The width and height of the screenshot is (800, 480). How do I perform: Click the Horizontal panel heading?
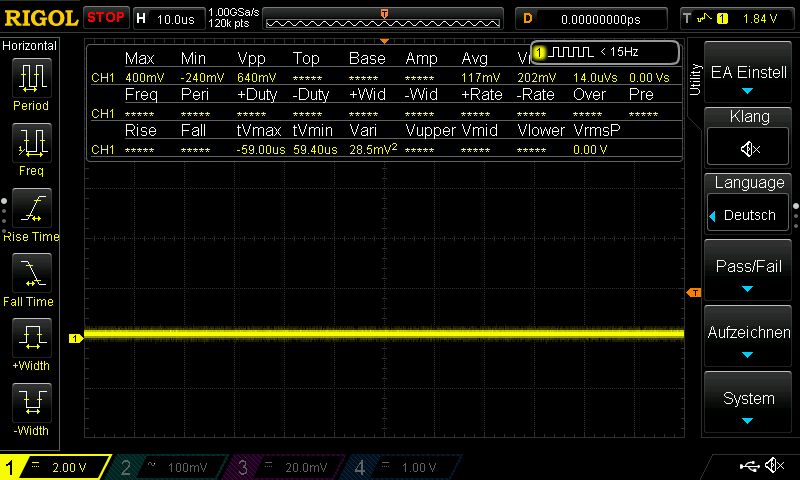point(30,46)
